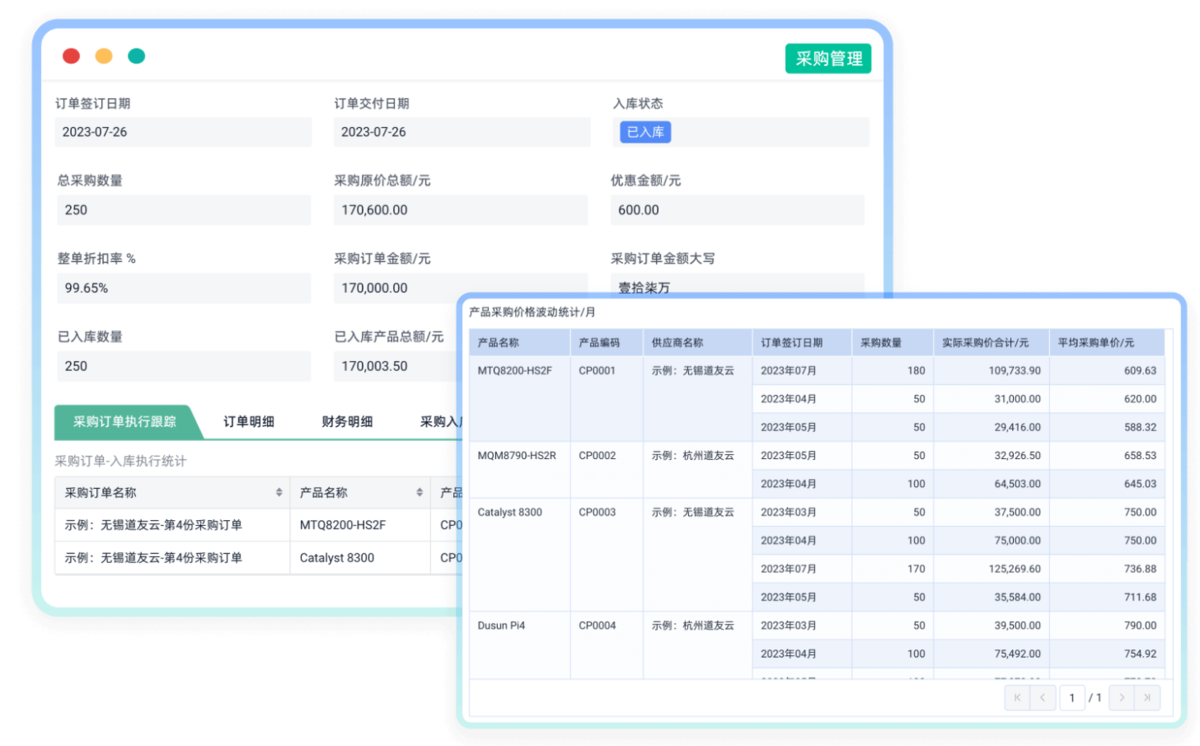
Task: Sort by 采购订单名称 column sort arrows
Action: (279, 493)
